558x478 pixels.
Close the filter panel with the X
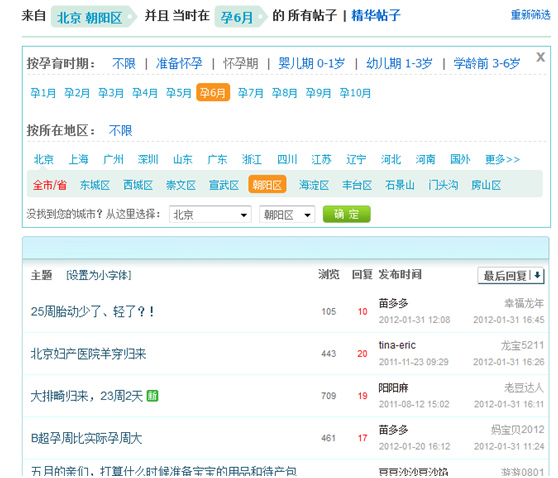coord(540,57)
